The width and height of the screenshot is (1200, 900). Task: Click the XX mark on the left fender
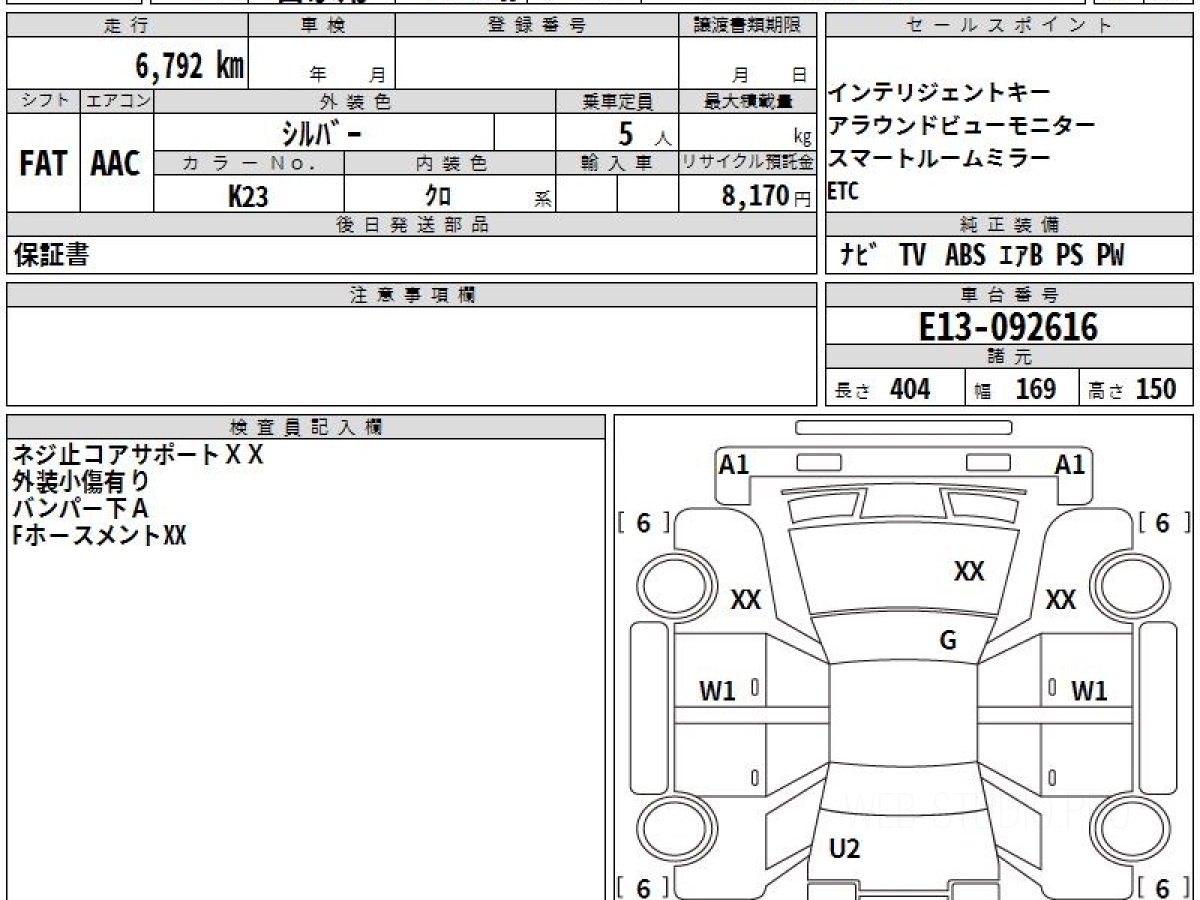click(x=746, y=600)
